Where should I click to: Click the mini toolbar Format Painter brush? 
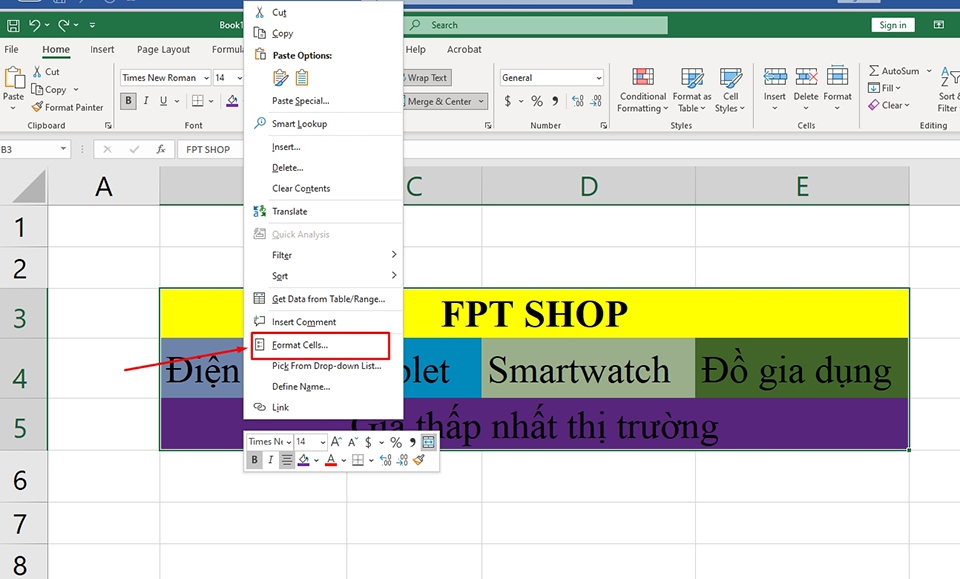419,460
